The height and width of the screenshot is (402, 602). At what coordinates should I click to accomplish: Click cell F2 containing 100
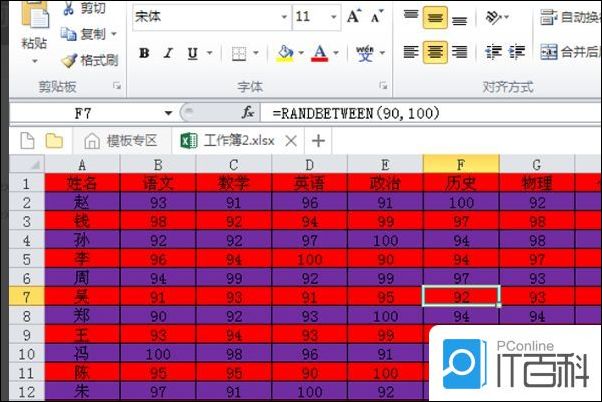tap(461, 202)
